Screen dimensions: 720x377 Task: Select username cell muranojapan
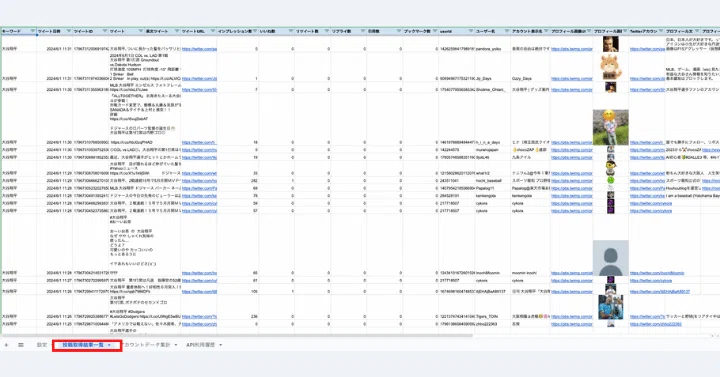point(493,150)
